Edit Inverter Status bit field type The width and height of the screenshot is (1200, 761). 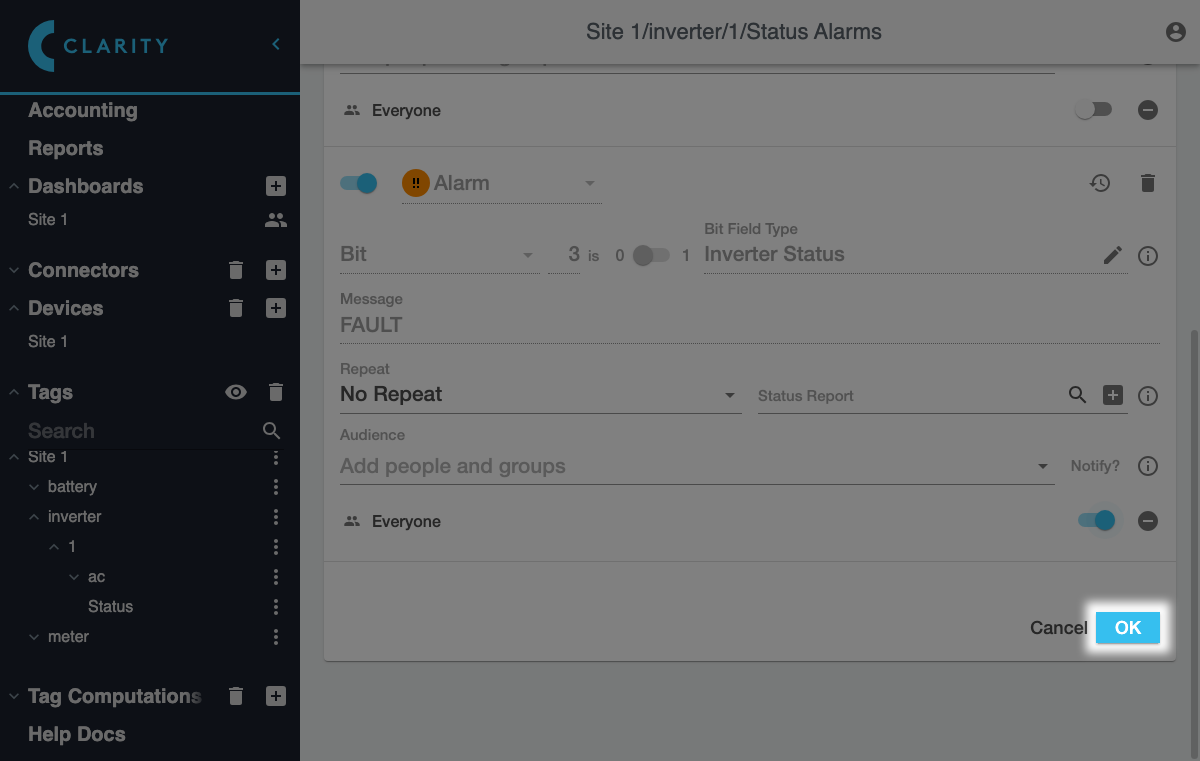pos(1113,255)
